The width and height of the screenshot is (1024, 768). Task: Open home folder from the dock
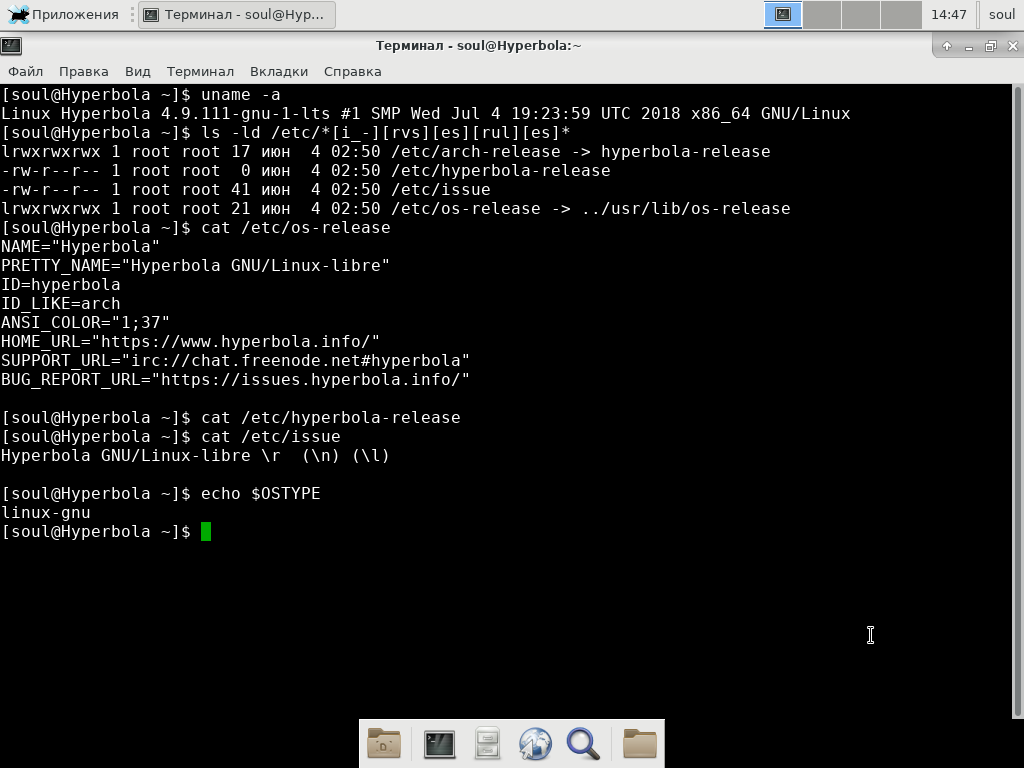639,743
